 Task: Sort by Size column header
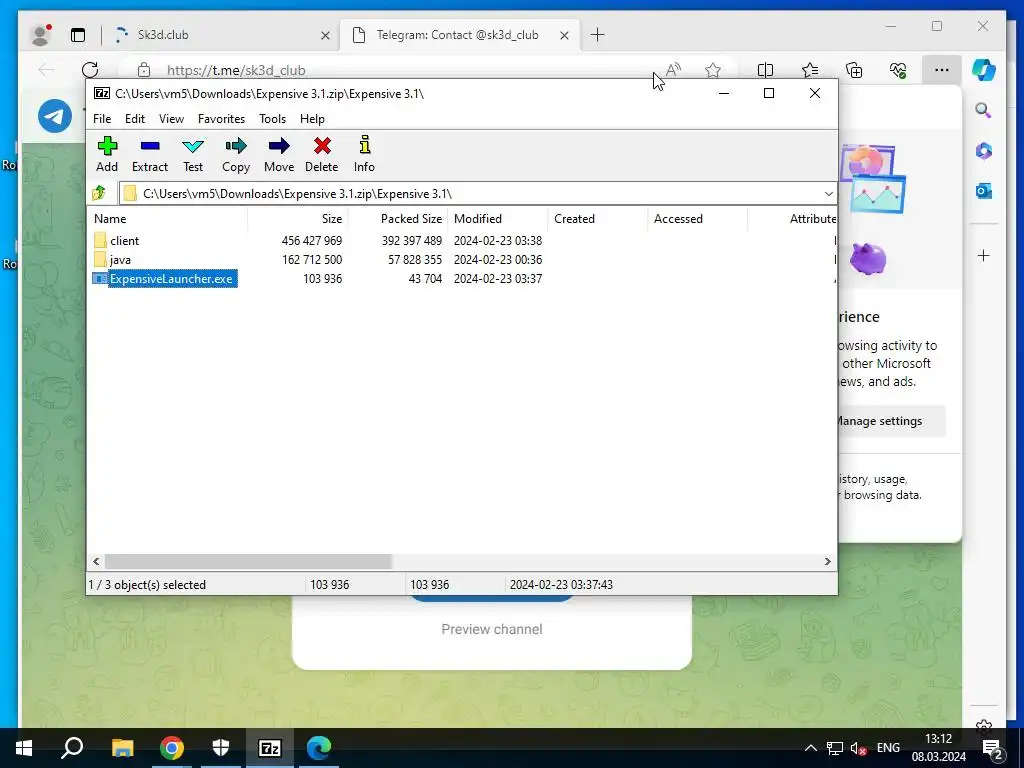pyautogui.click(x=297, y=219)
